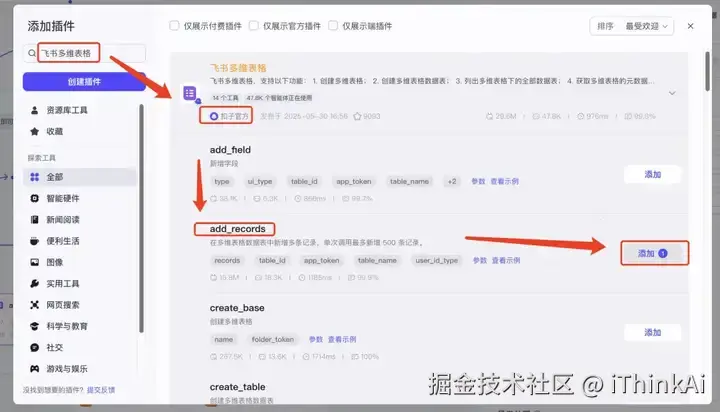Screen dimensions: 720x412
Task: Enable 仅展示端插件 checkbox
Action: pos(333,26)
